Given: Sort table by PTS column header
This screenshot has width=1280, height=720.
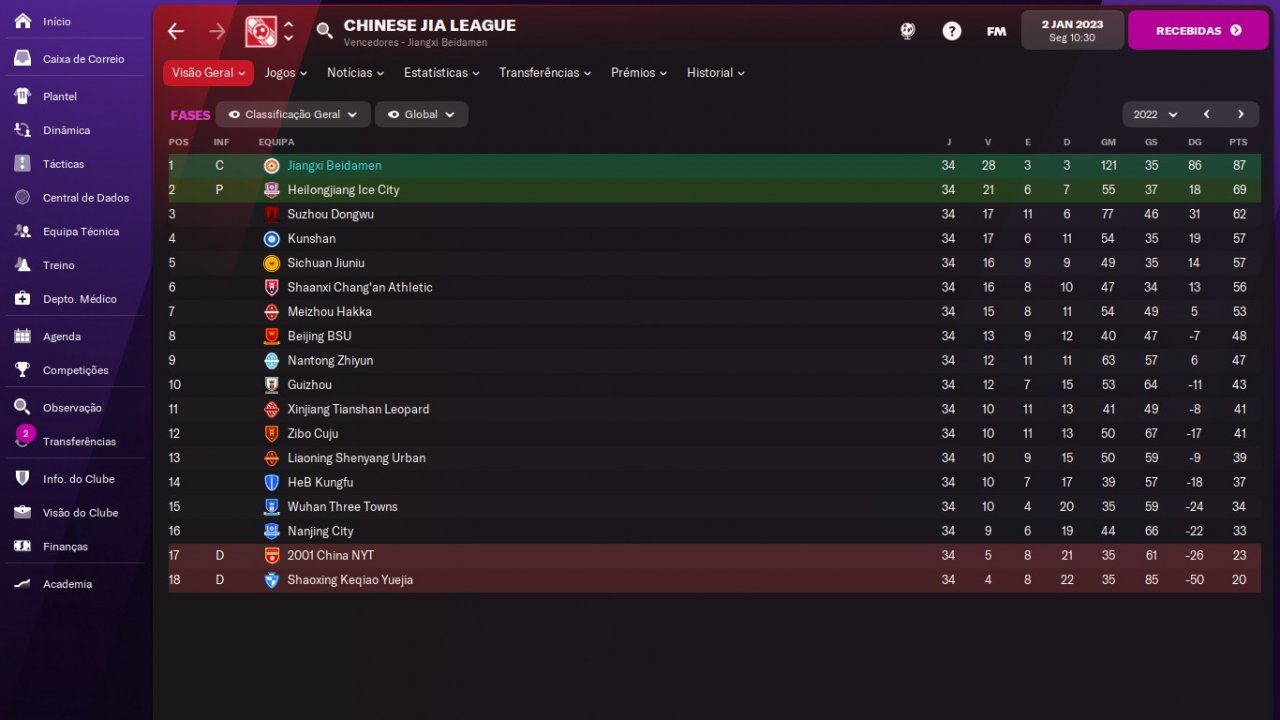Looking at the screenshot, I should 1238,142.
